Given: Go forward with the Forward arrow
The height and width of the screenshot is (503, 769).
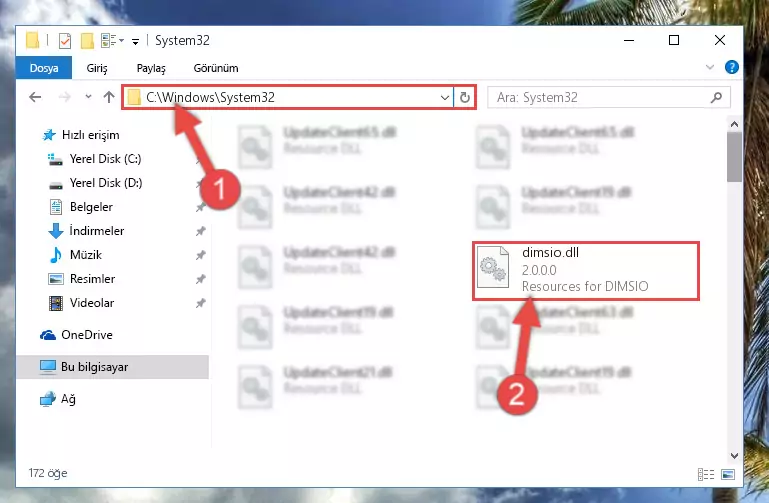Looking at the screenshot, I should pyautogui.click(x=64, y=97).
